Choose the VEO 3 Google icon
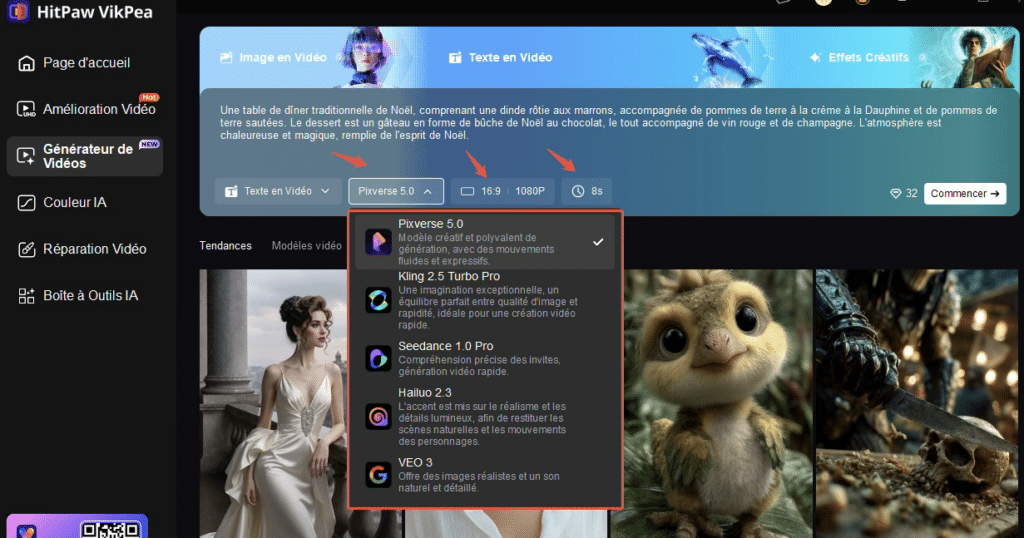The height and width of the screenshot is (538, 1024). point(378,475)
